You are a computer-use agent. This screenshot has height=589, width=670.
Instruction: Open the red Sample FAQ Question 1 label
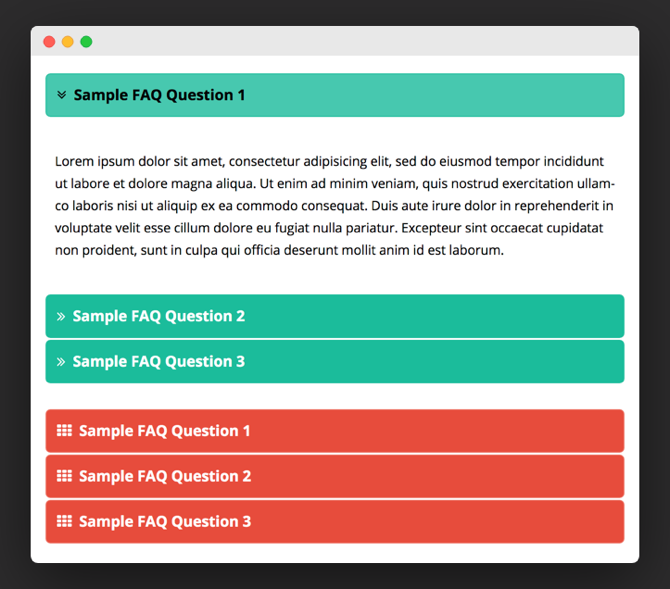[165, 431]
